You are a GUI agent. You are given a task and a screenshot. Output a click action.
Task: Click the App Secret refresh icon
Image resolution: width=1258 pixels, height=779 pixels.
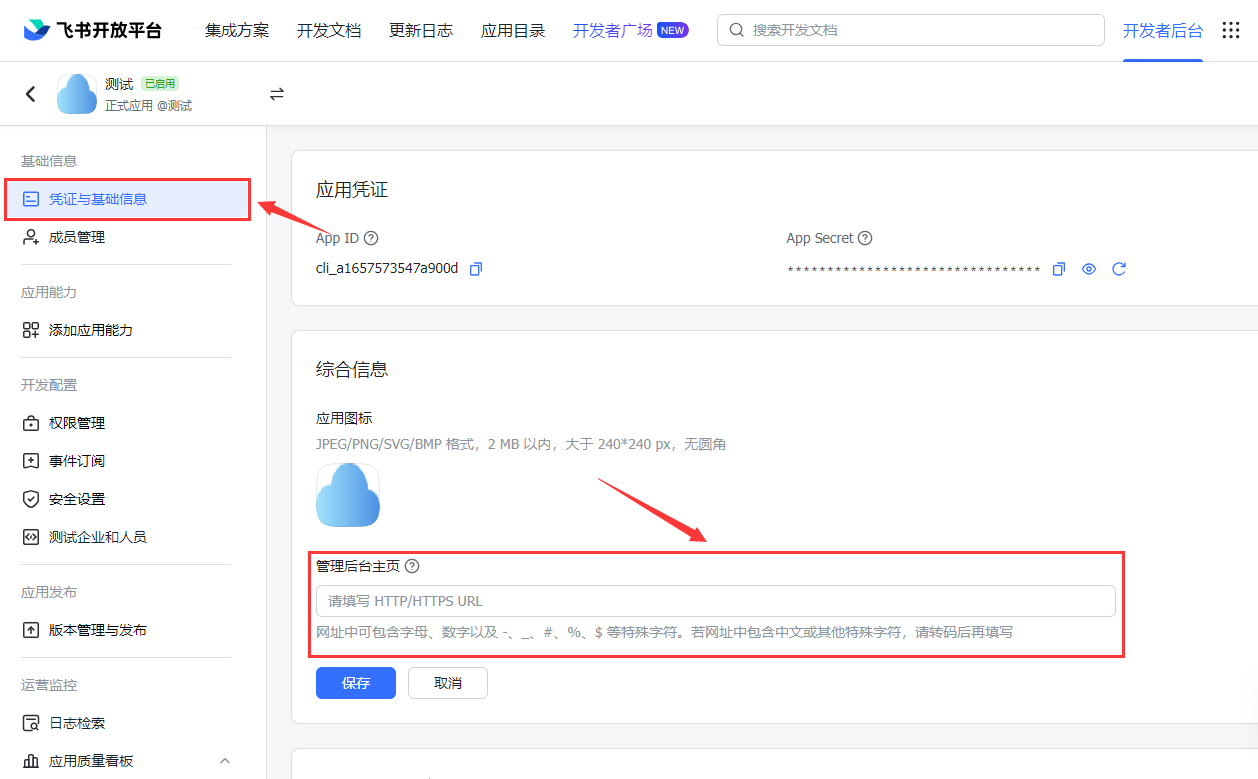[x=1119, y=269]
